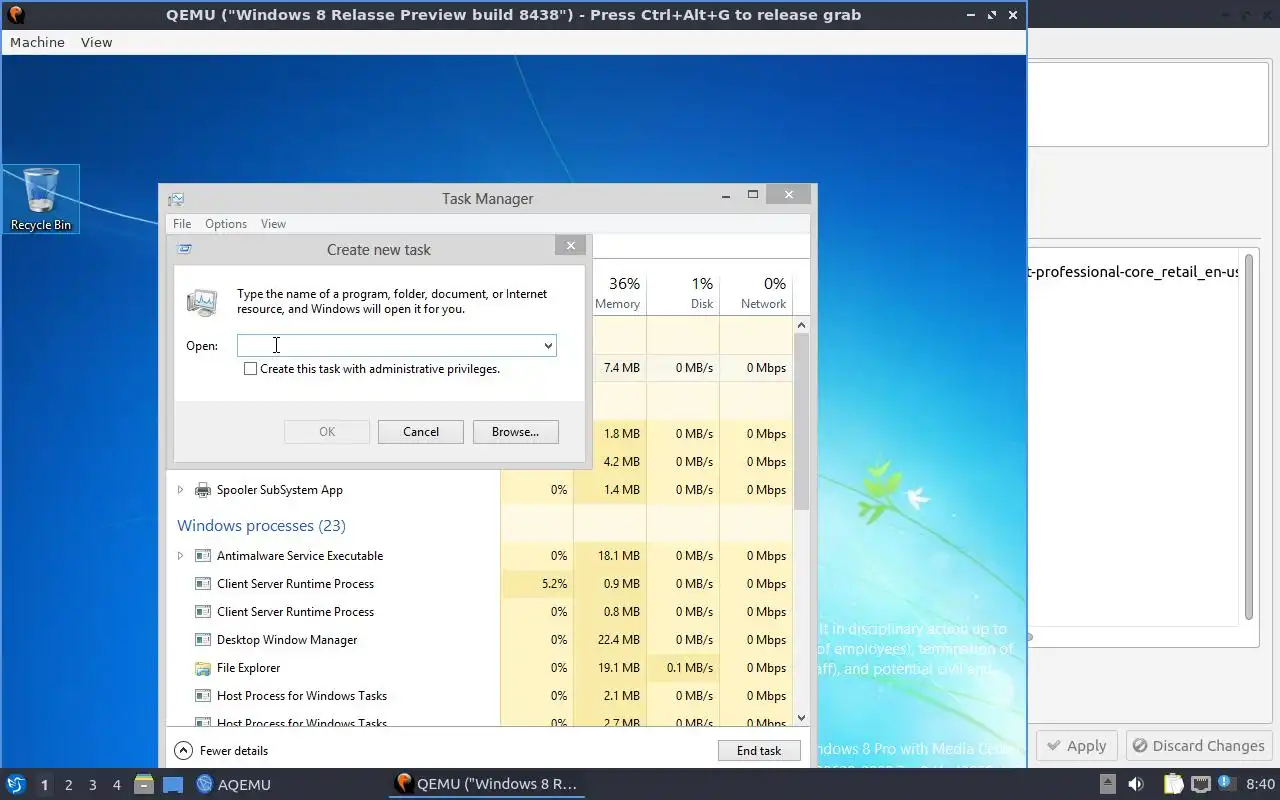This screenshot has width=1280, height=800.
Task: Click the Task Manager scroll up arrow
Action: pos(801,326)
